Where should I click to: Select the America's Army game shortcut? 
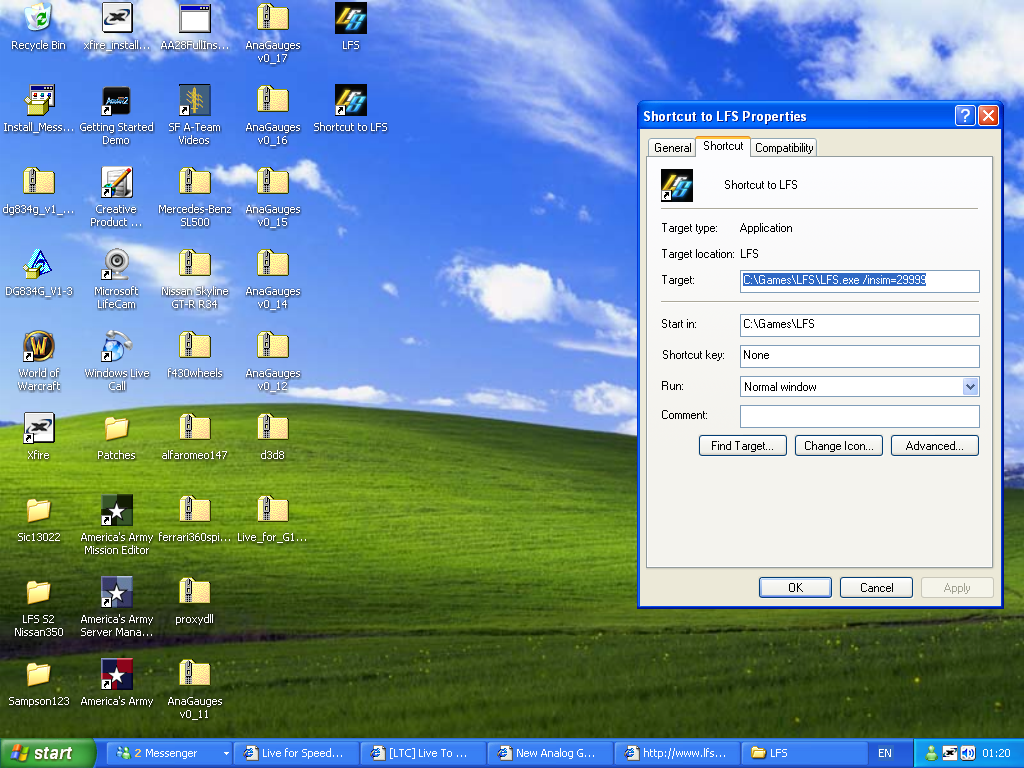tap(117, 682)
